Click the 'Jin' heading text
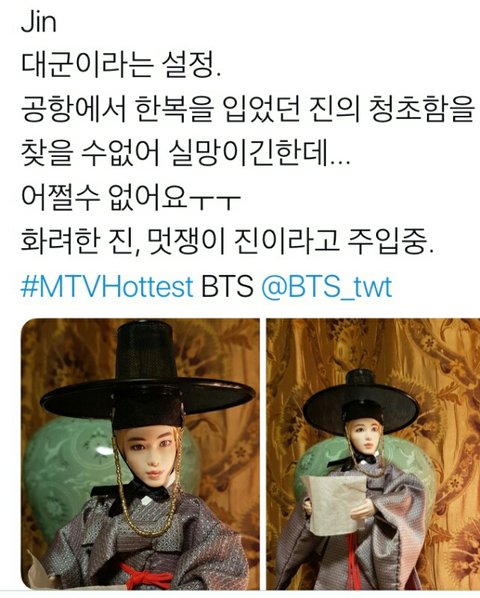This screenshot has height=598, width=480. click(x=39, y=23)
